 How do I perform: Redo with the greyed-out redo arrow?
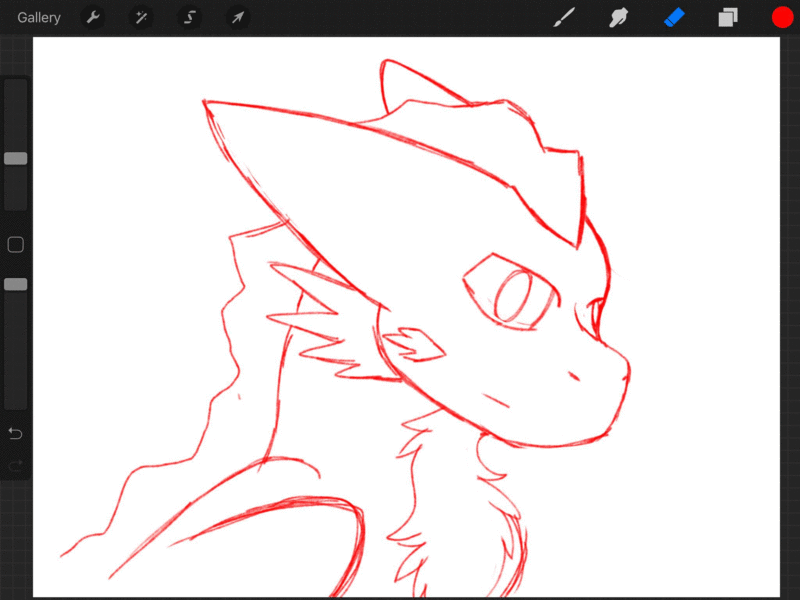click(x=16, y=465)
